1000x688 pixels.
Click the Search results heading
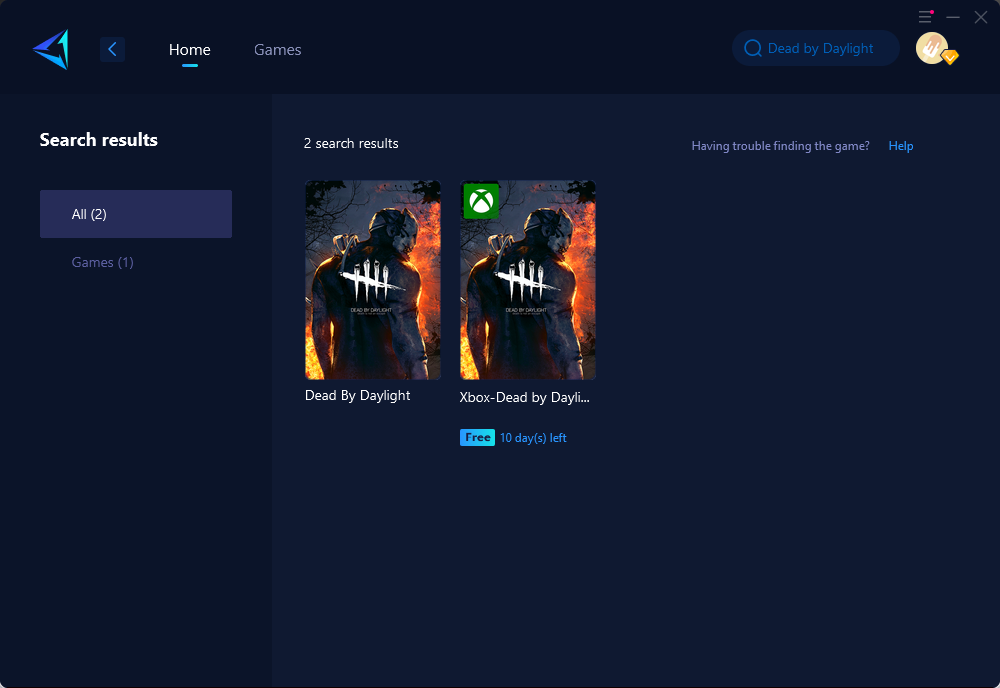tap(98, 140)
